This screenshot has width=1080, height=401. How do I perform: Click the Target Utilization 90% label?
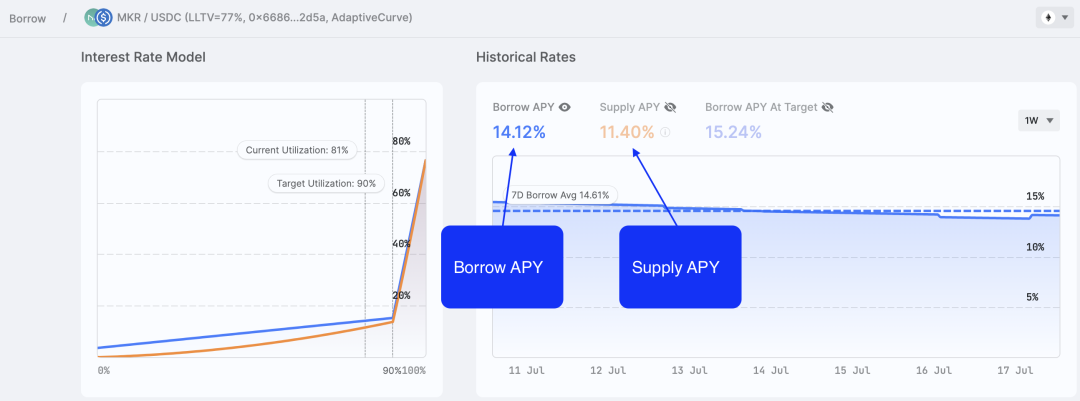tap(326, 183)
